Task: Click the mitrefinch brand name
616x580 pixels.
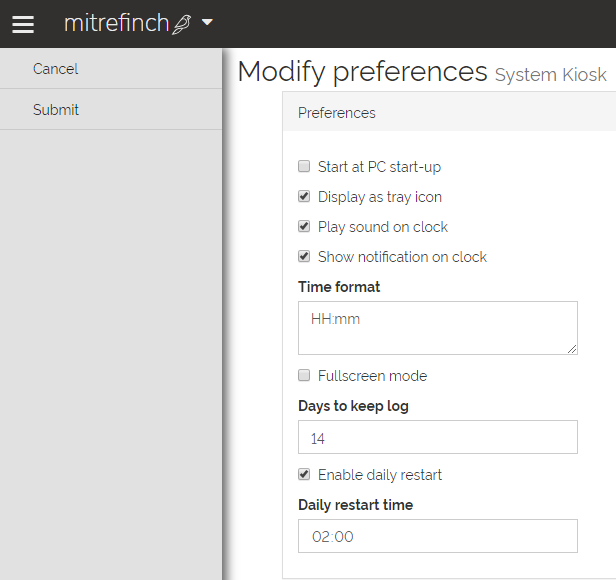Action: point(116,23)
